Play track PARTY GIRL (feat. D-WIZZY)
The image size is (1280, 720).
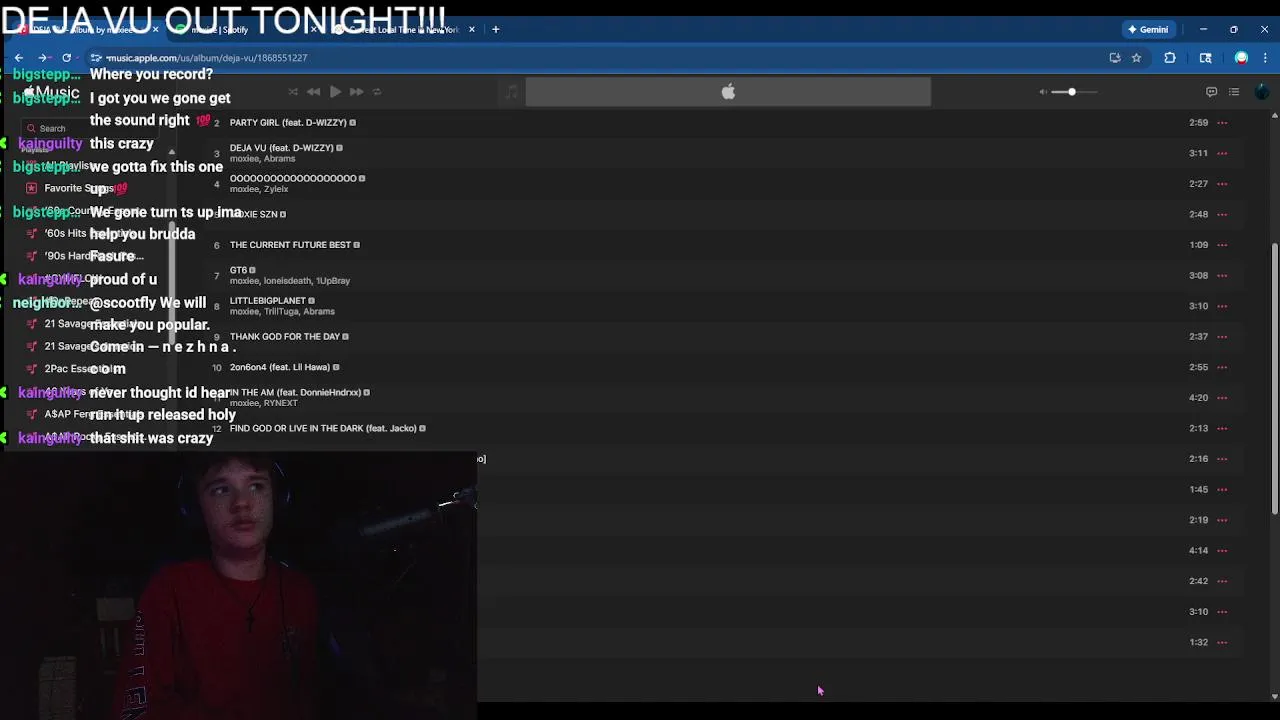tap(288, 122)
